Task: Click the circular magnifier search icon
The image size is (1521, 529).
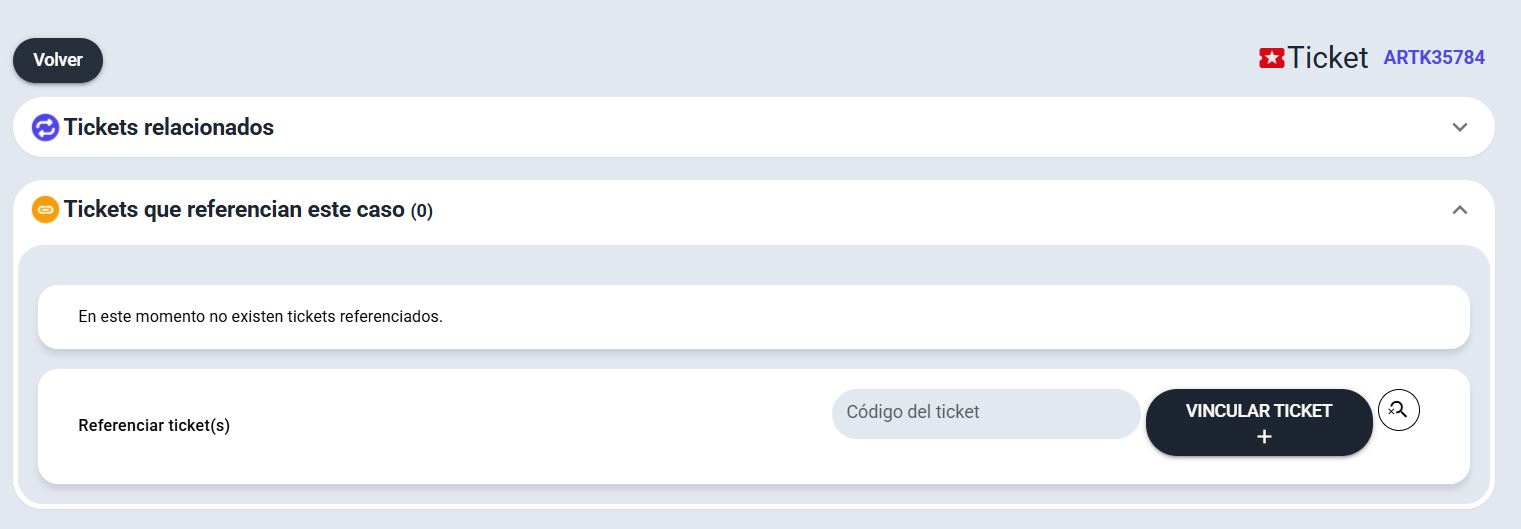Action: click(x=1398, y=410)
